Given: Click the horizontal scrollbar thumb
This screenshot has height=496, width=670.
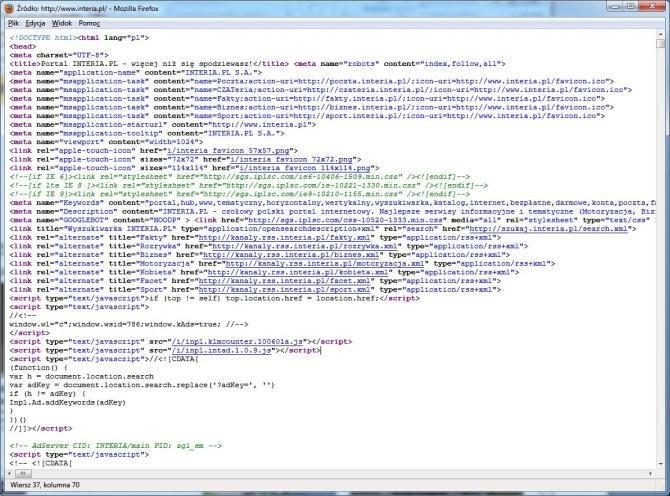Looking at the screenshot, I should tap(23, 473).
